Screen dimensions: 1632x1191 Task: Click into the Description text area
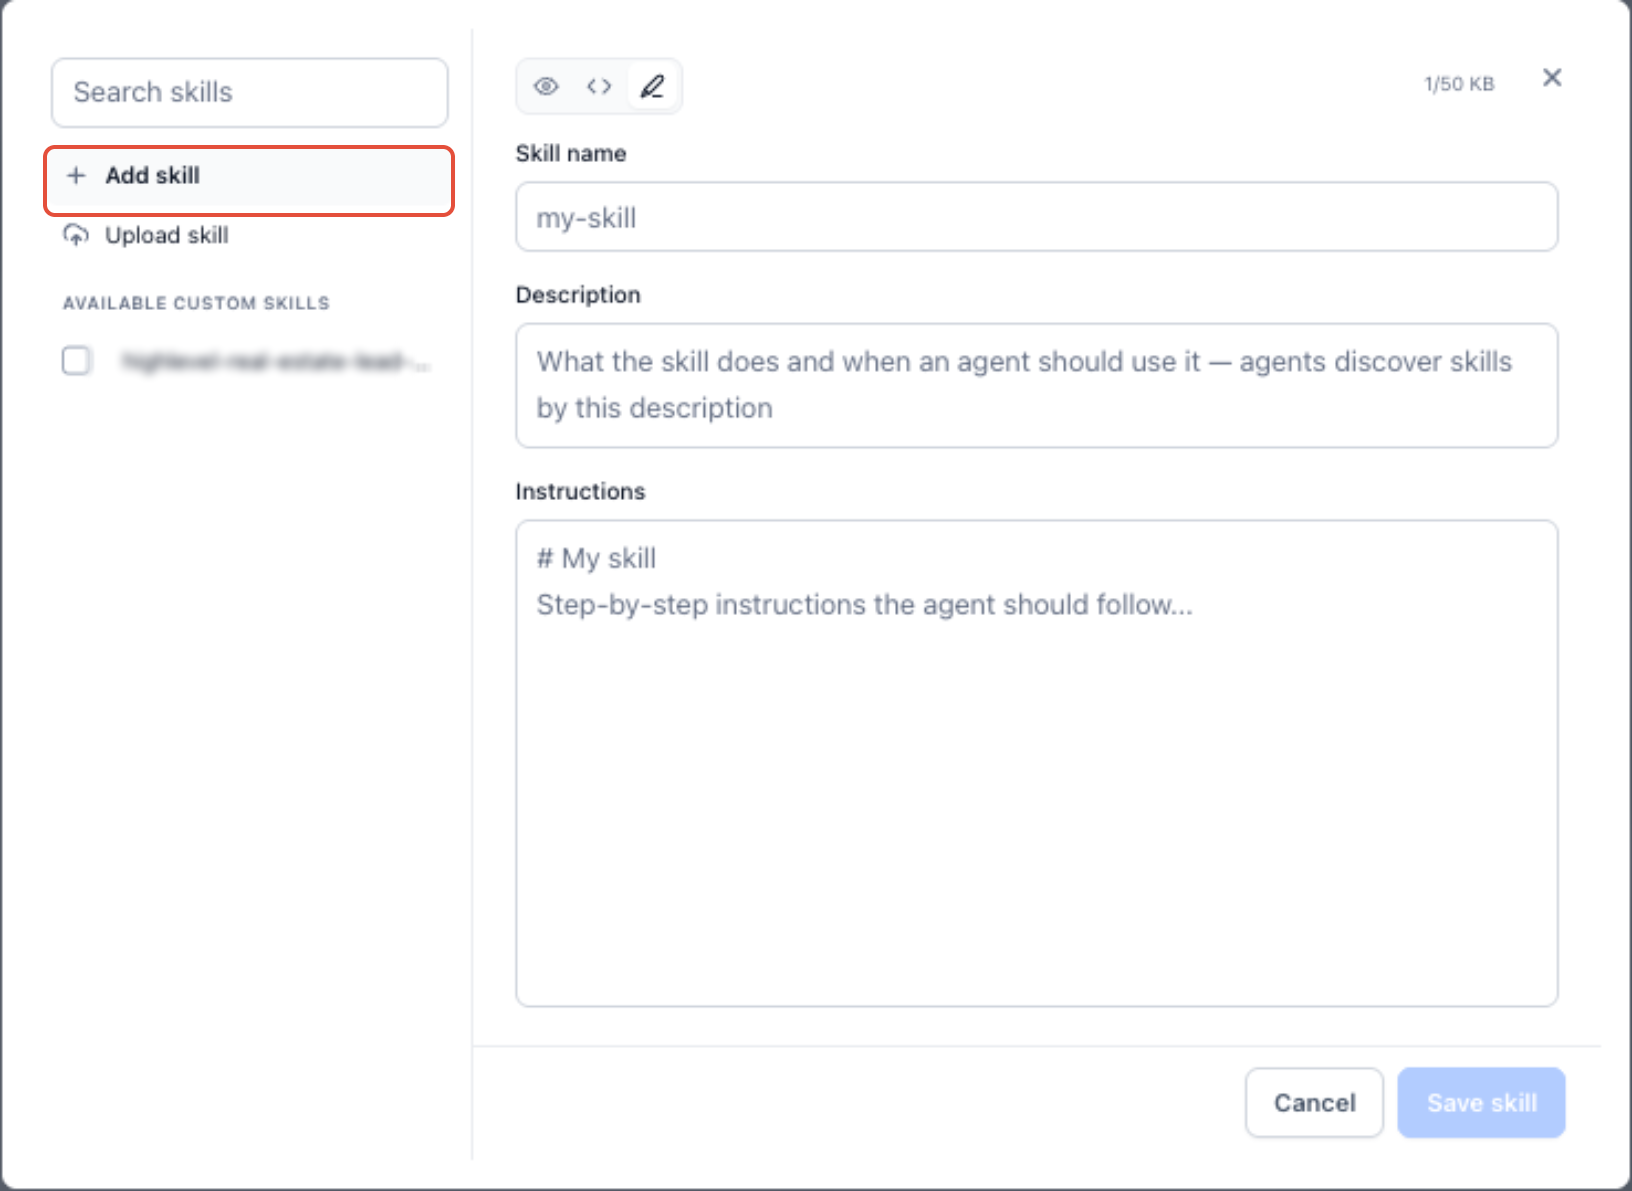point(1036,385)
